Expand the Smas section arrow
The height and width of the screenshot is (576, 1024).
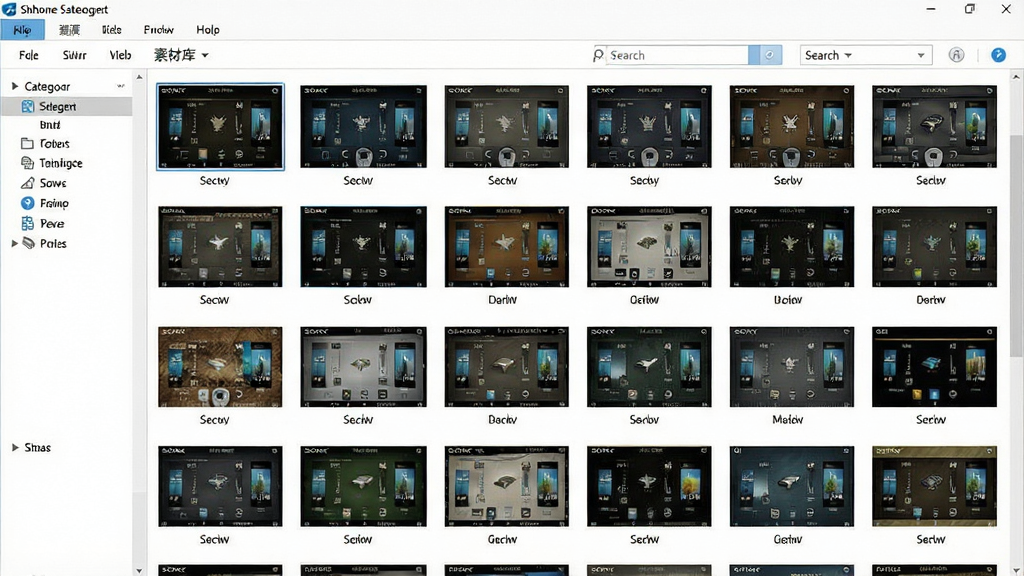(x=14, y=447)
